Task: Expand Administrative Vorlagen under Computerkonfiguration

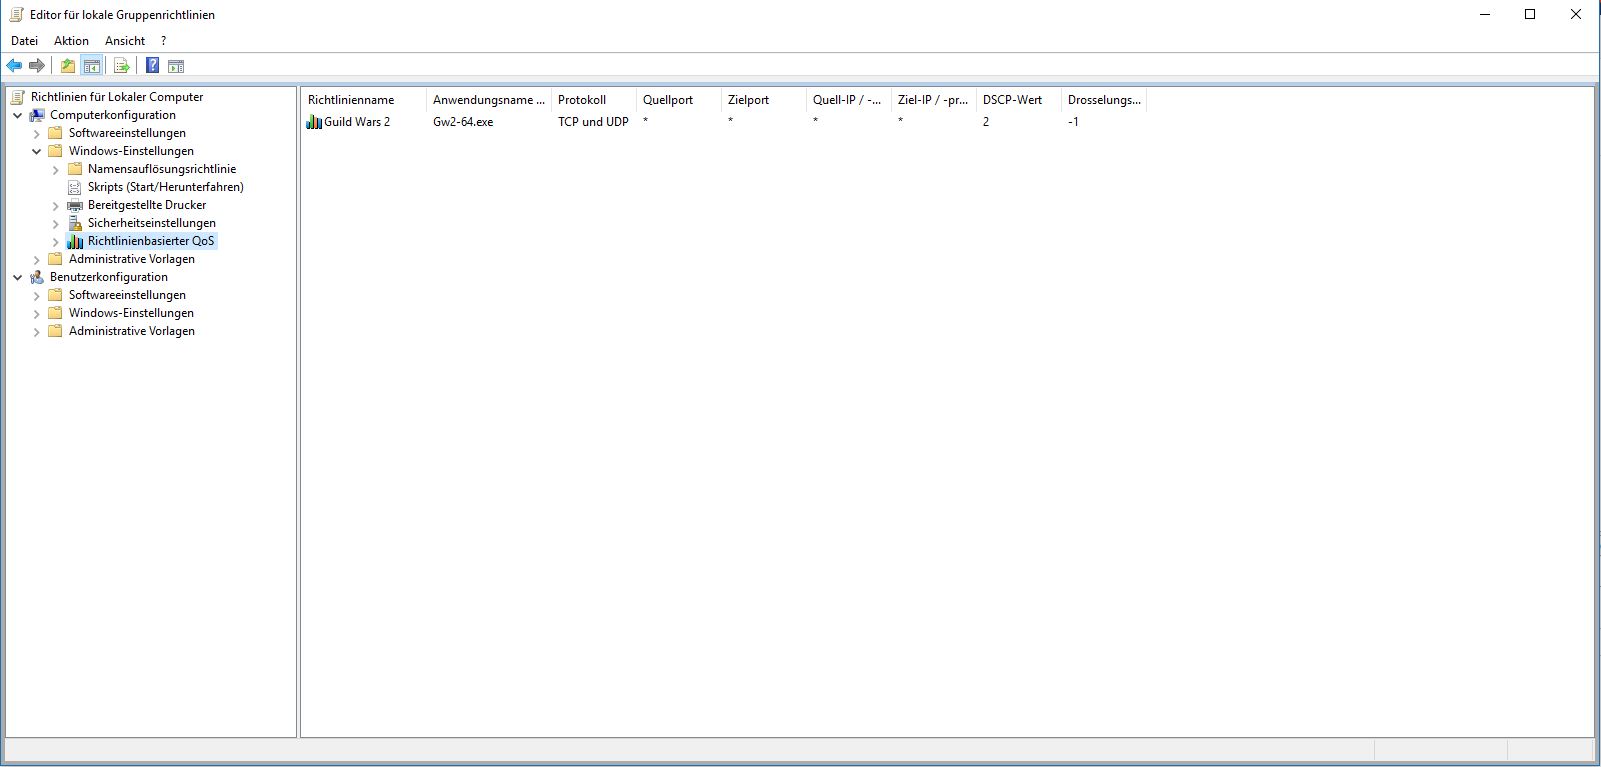Action: (37, 260)
